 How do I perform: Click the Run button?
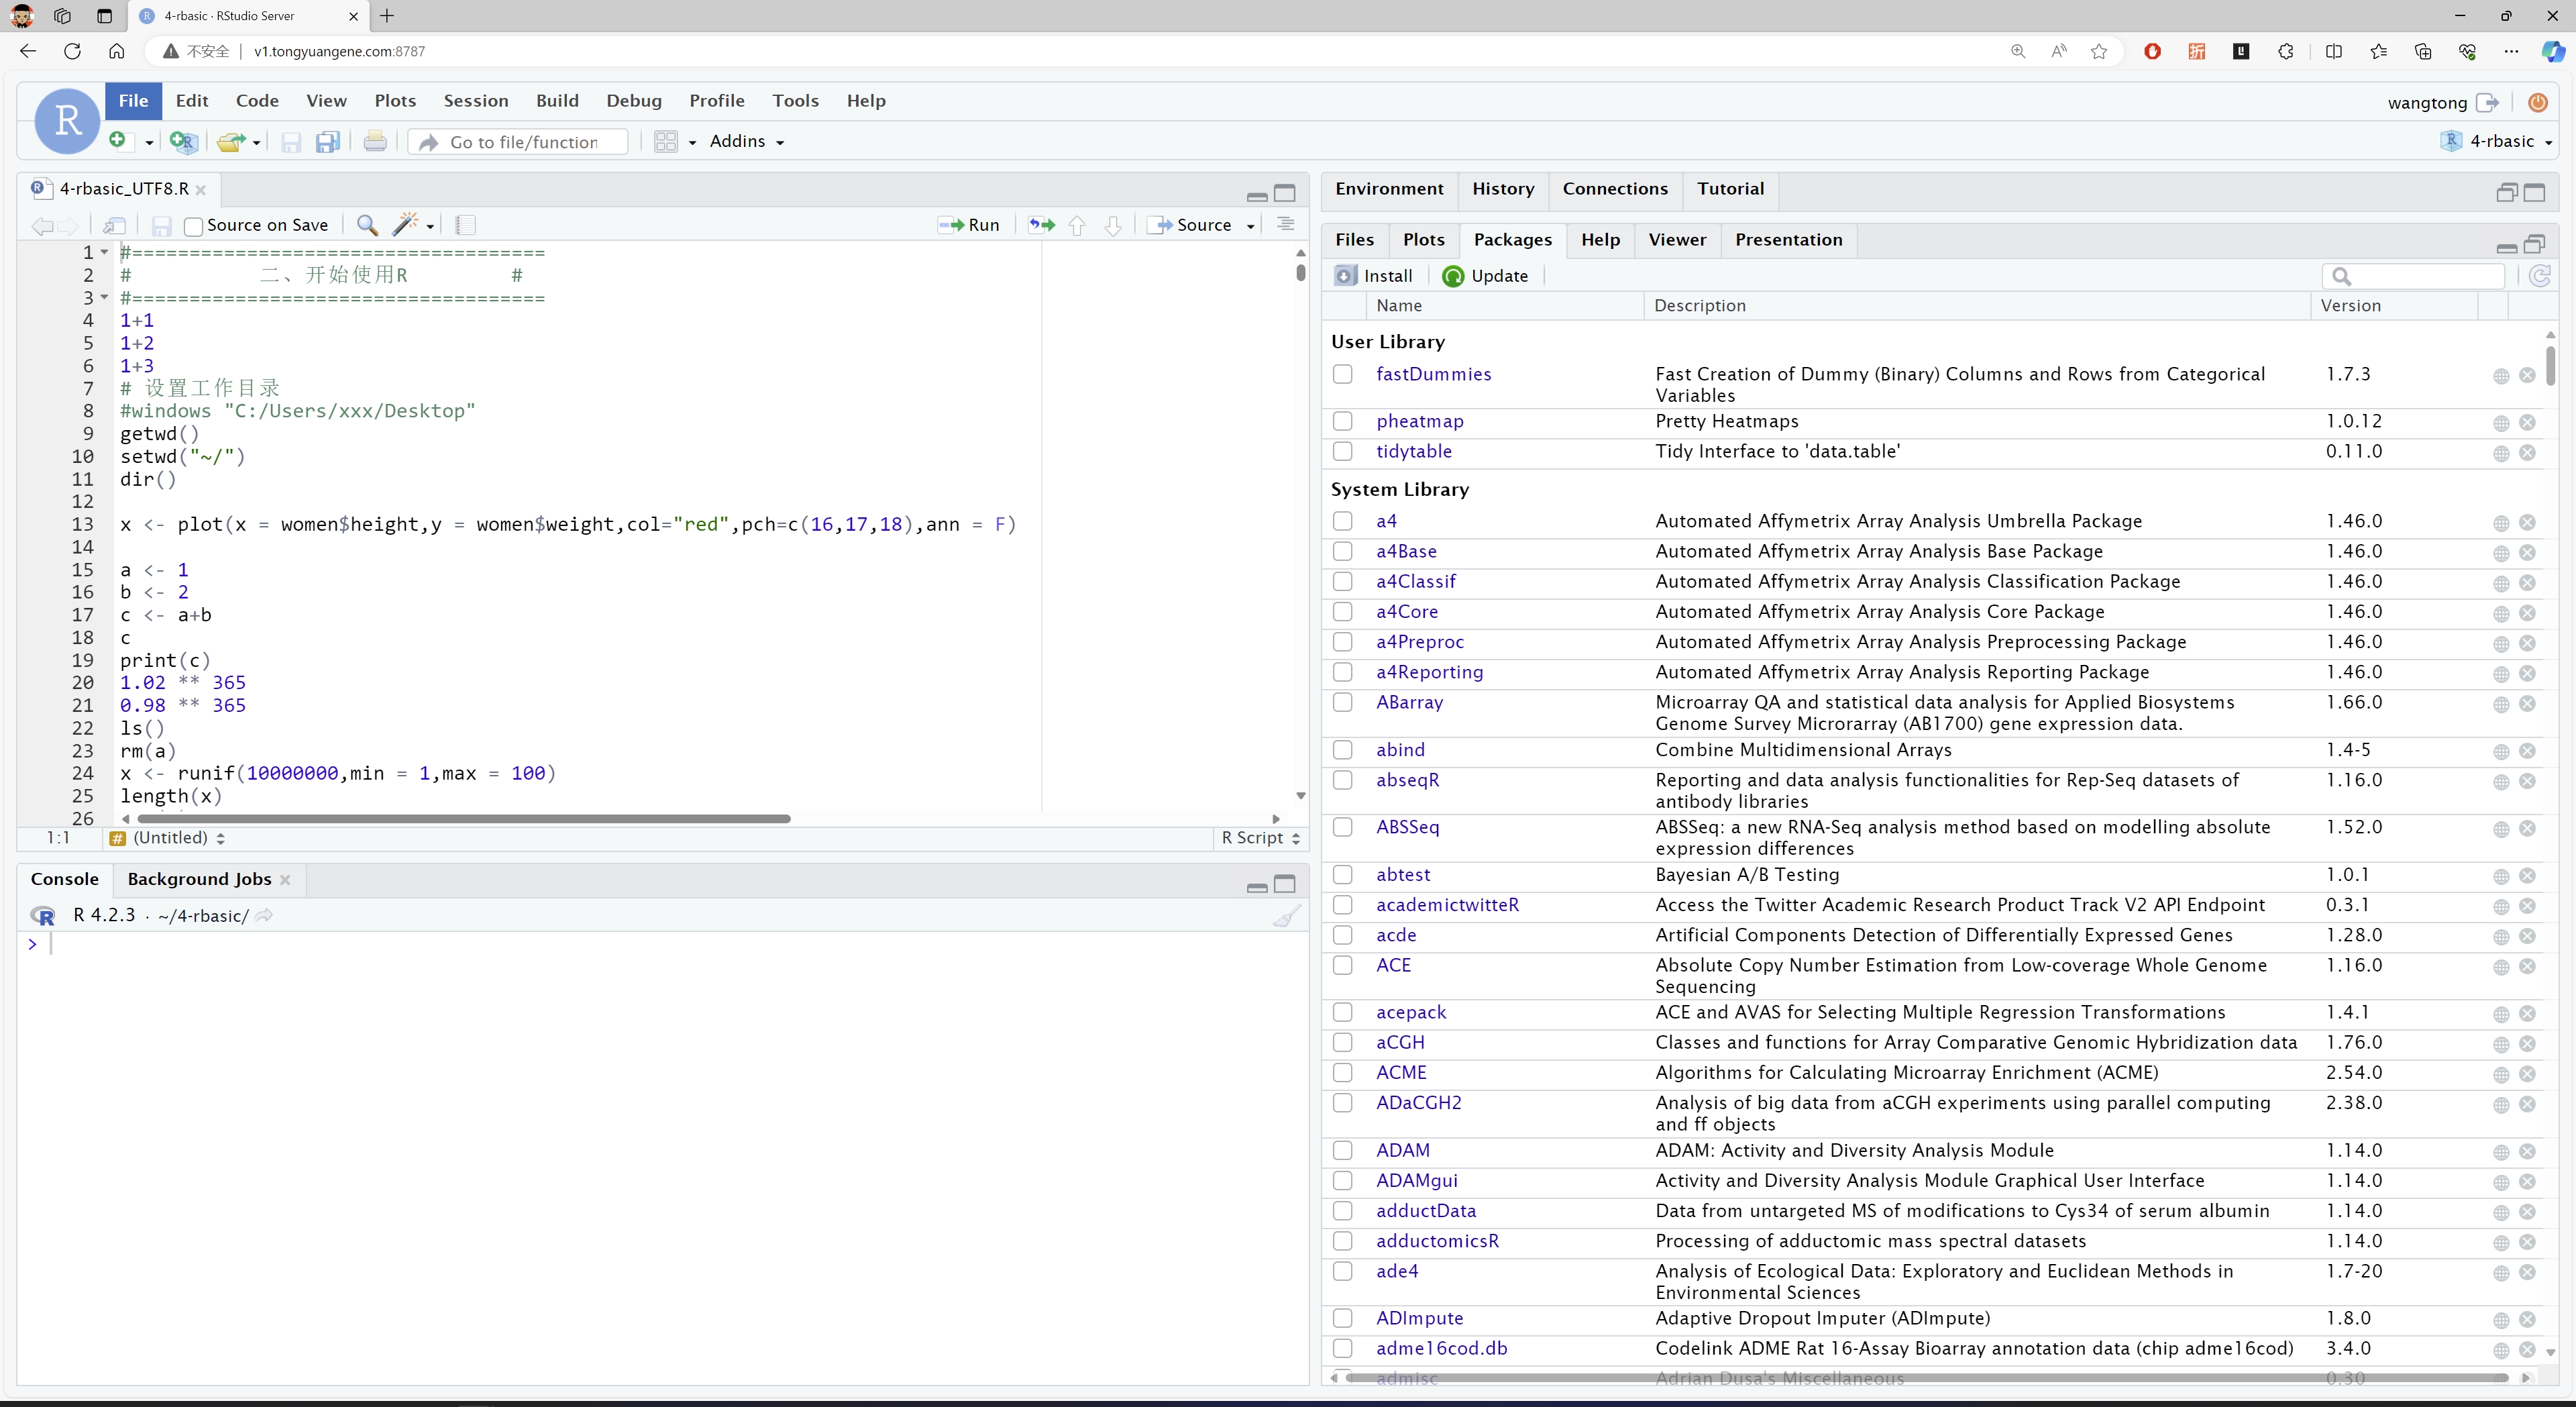(969, 226)
